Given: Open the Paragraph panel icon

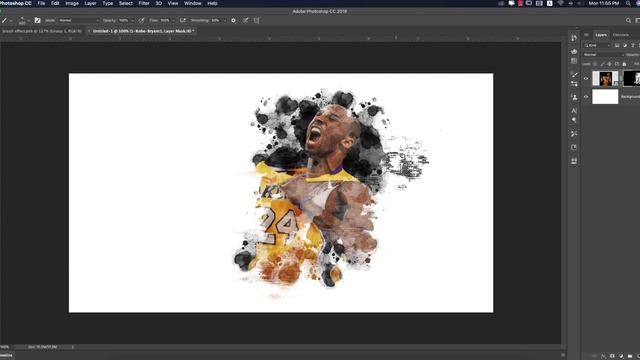Looking at the screenshot, I should pyautogui.click(x=574, y=120).
